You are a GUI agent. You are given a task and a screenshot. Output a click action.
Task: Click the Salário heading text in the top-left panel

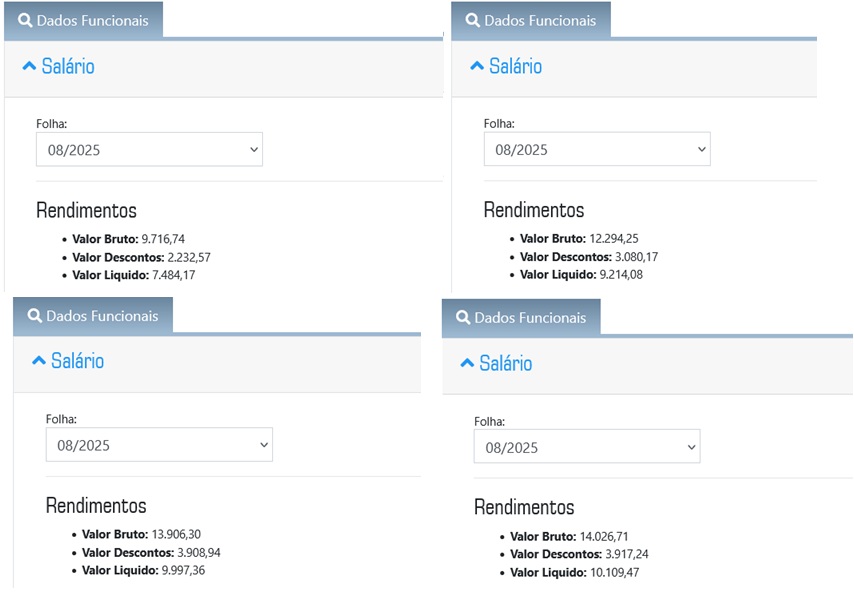[68, 66]
